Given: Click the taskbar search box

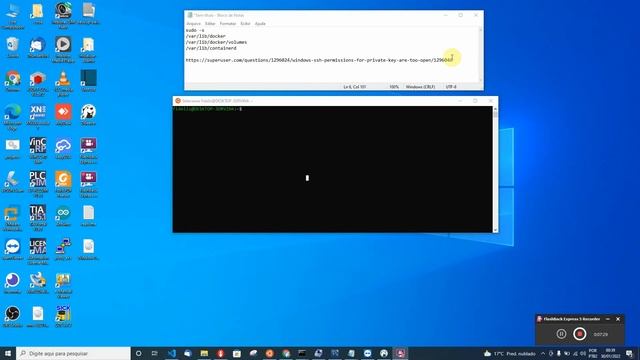Looking at the screenshot, I should click(73, 353).
